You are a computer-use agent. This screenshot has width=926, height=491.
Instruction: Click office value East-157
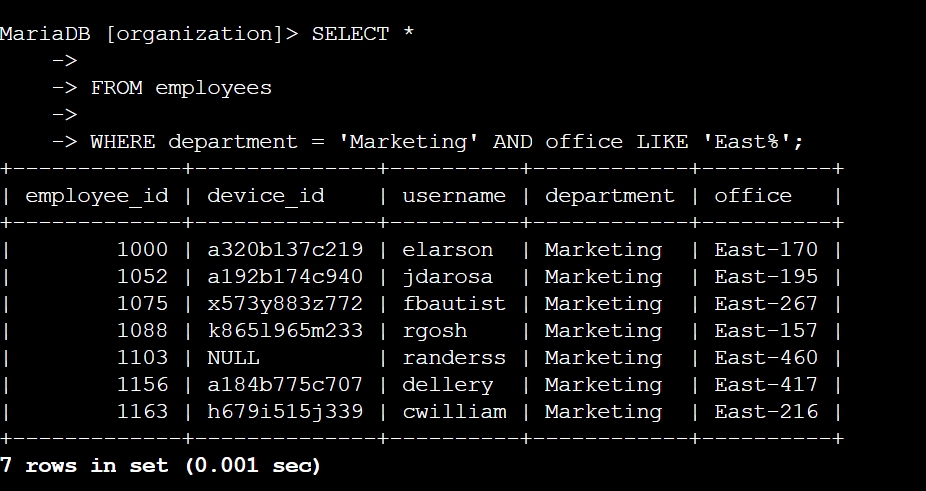pyautogui.click(x=766, y=331)
